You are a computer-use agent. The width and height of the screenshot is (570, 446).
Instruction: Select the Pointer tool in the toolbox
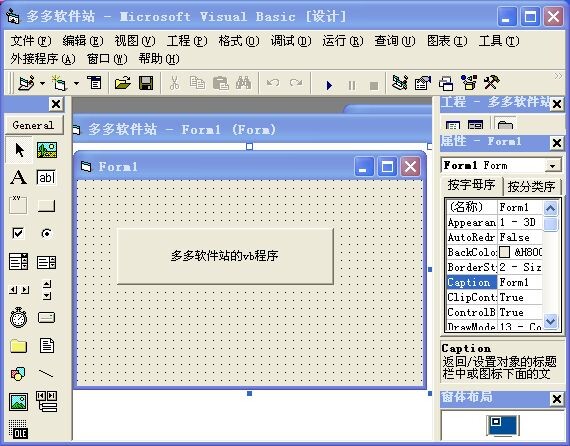coord(19,150)
